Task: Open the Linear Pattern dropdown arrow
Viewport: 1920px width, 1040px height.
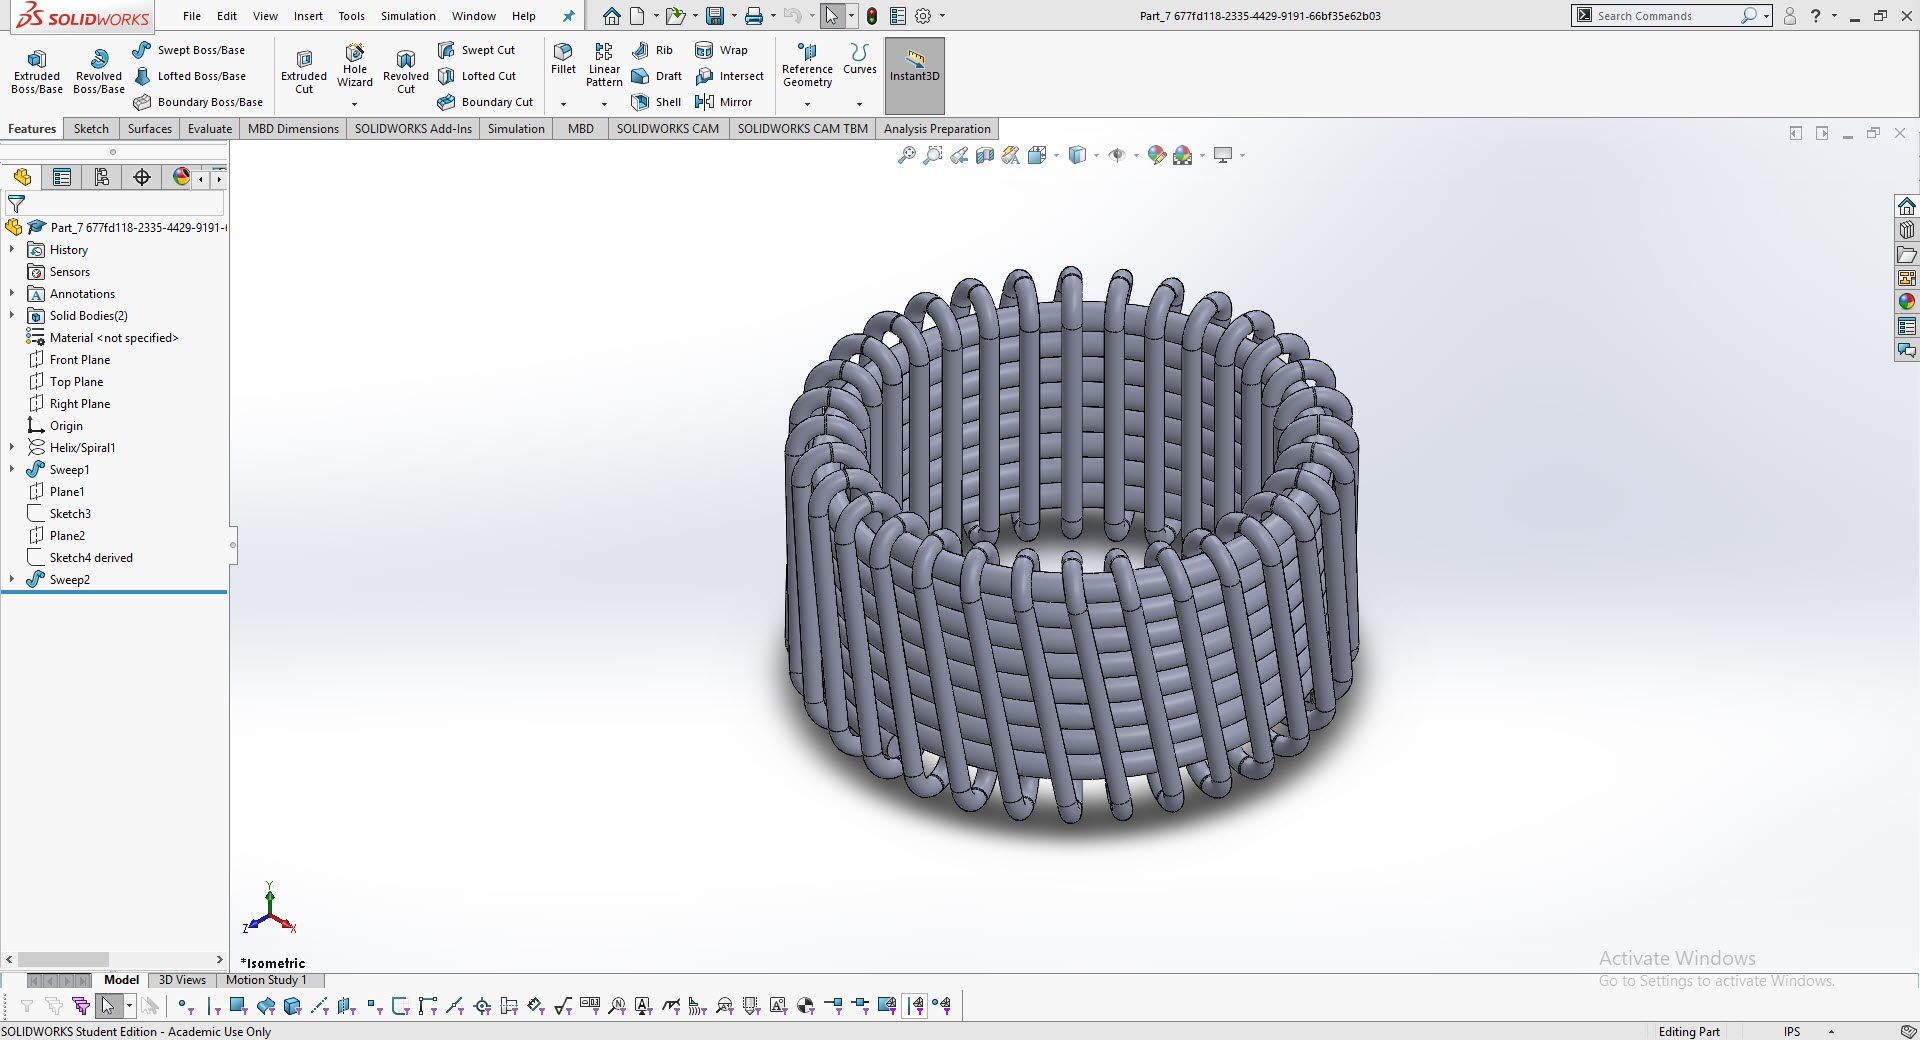Action: (x=604, y=104)
